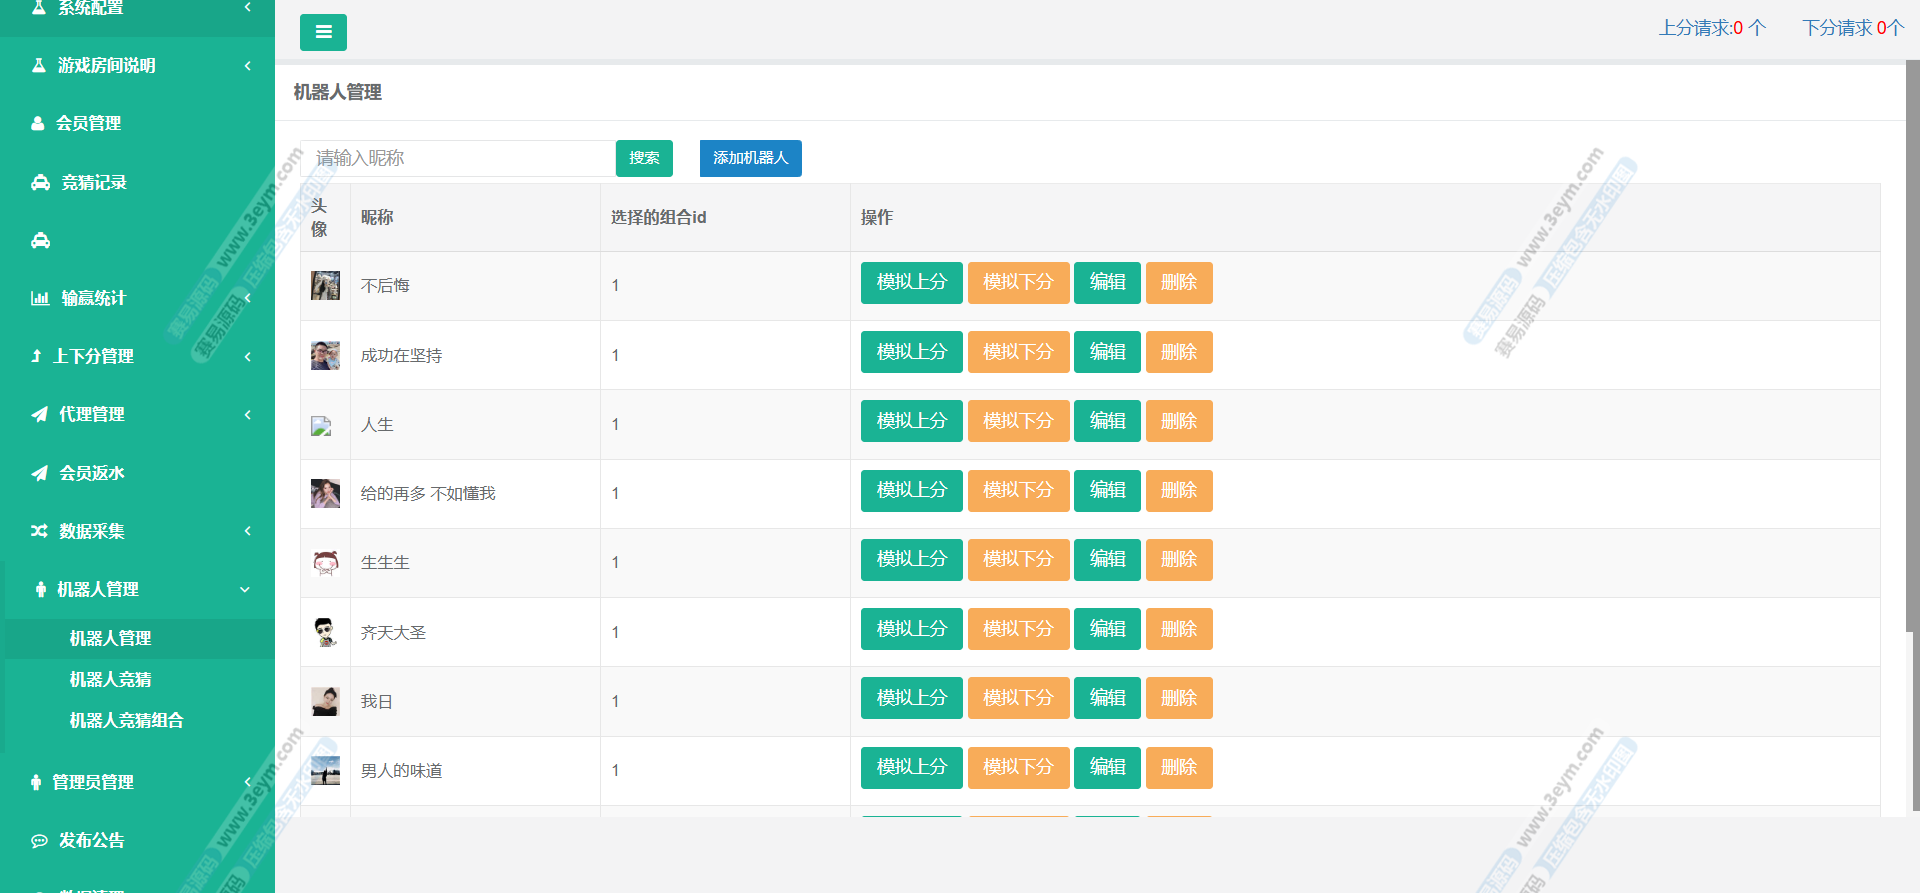Click the 添加机器人 button
Screen dimensions: 1920x893
(750, 158)
